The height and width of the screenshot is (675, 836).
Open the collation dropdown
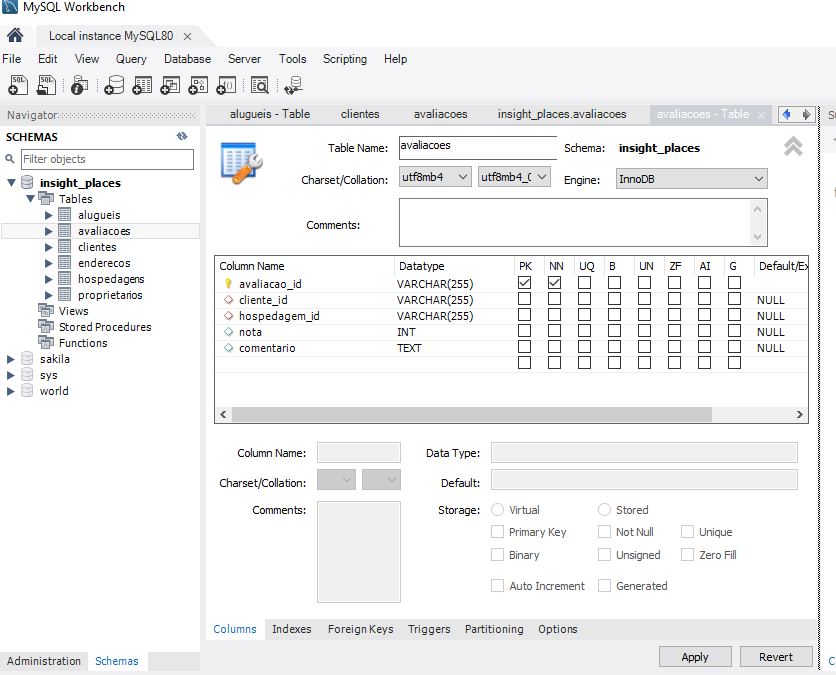514,177
